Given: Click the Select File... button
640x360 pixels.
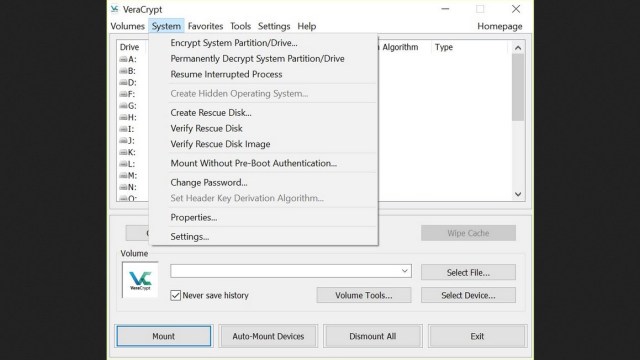Looking at the screenshot, I should (468, 272).
